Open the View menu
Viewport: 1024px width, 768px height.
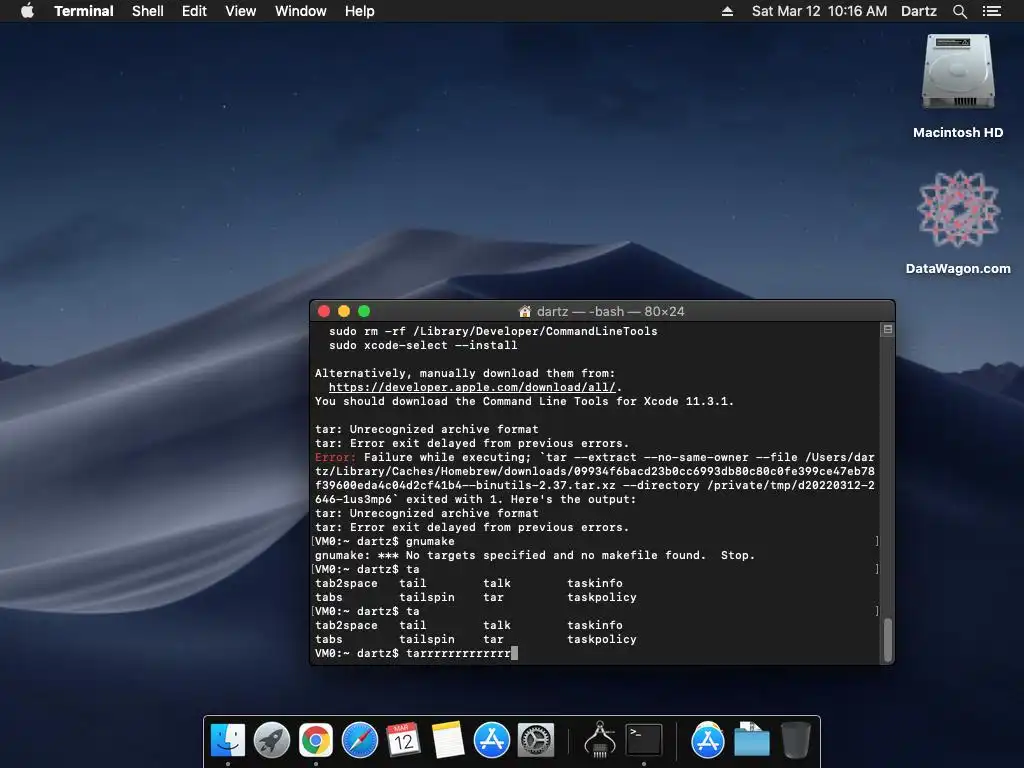[240, 11]
